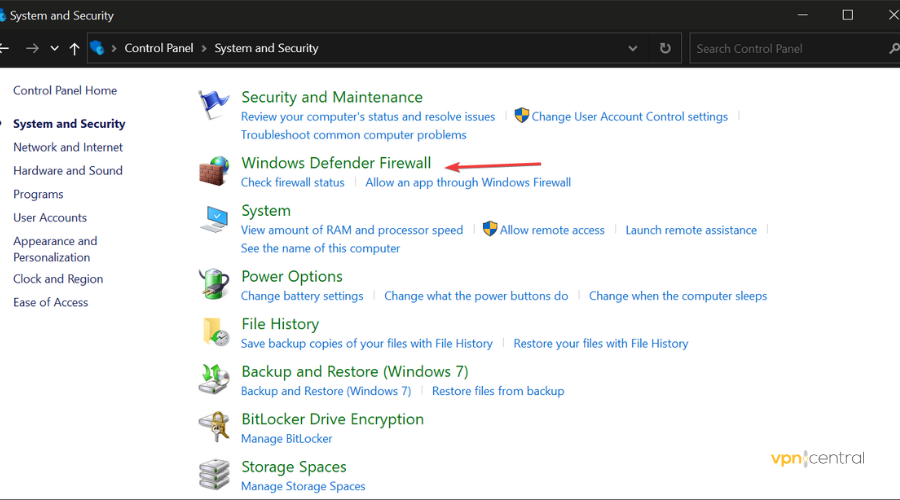Click Allow an app through Windows Firewall
The image size is (900, 500).
(468, 182)
